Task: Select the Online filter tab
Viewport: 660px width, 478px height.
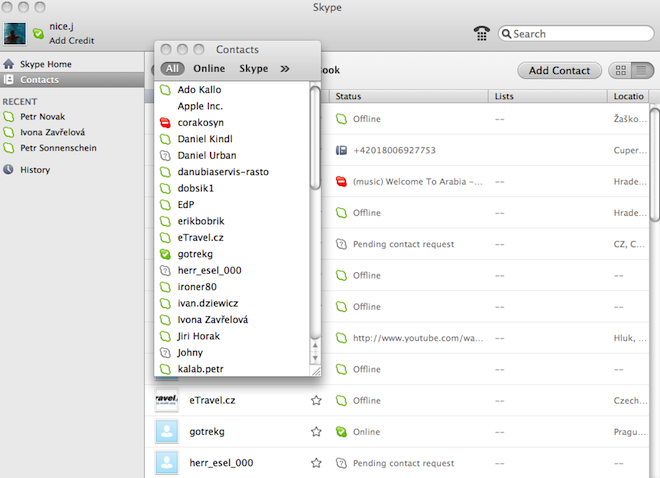Action: pos(209,69)
